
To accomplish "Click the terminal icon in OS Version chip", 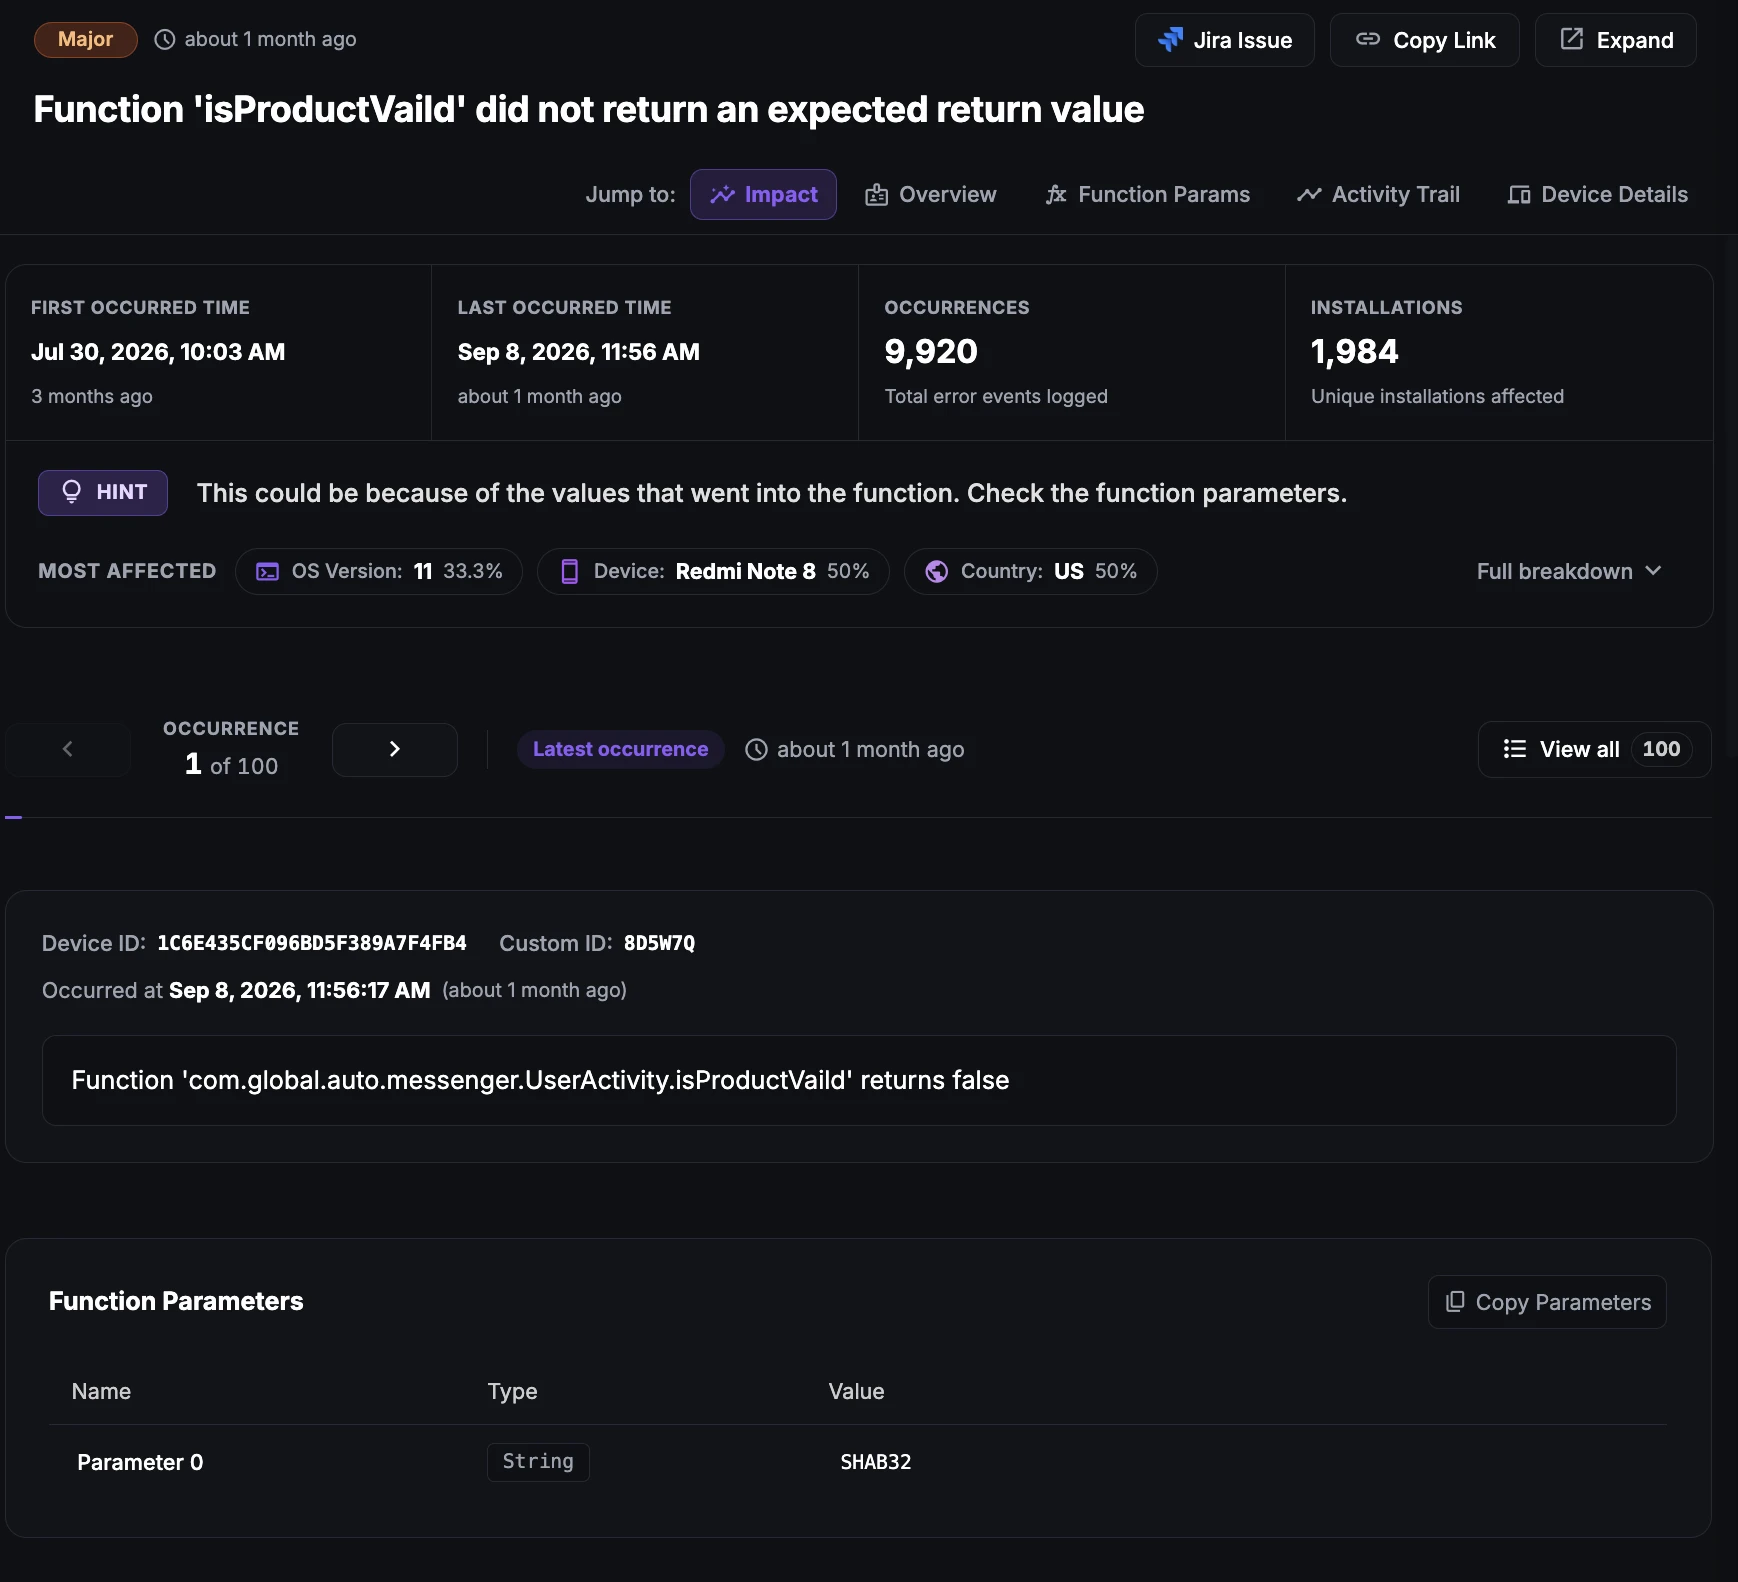I will [x=268, y=571].
